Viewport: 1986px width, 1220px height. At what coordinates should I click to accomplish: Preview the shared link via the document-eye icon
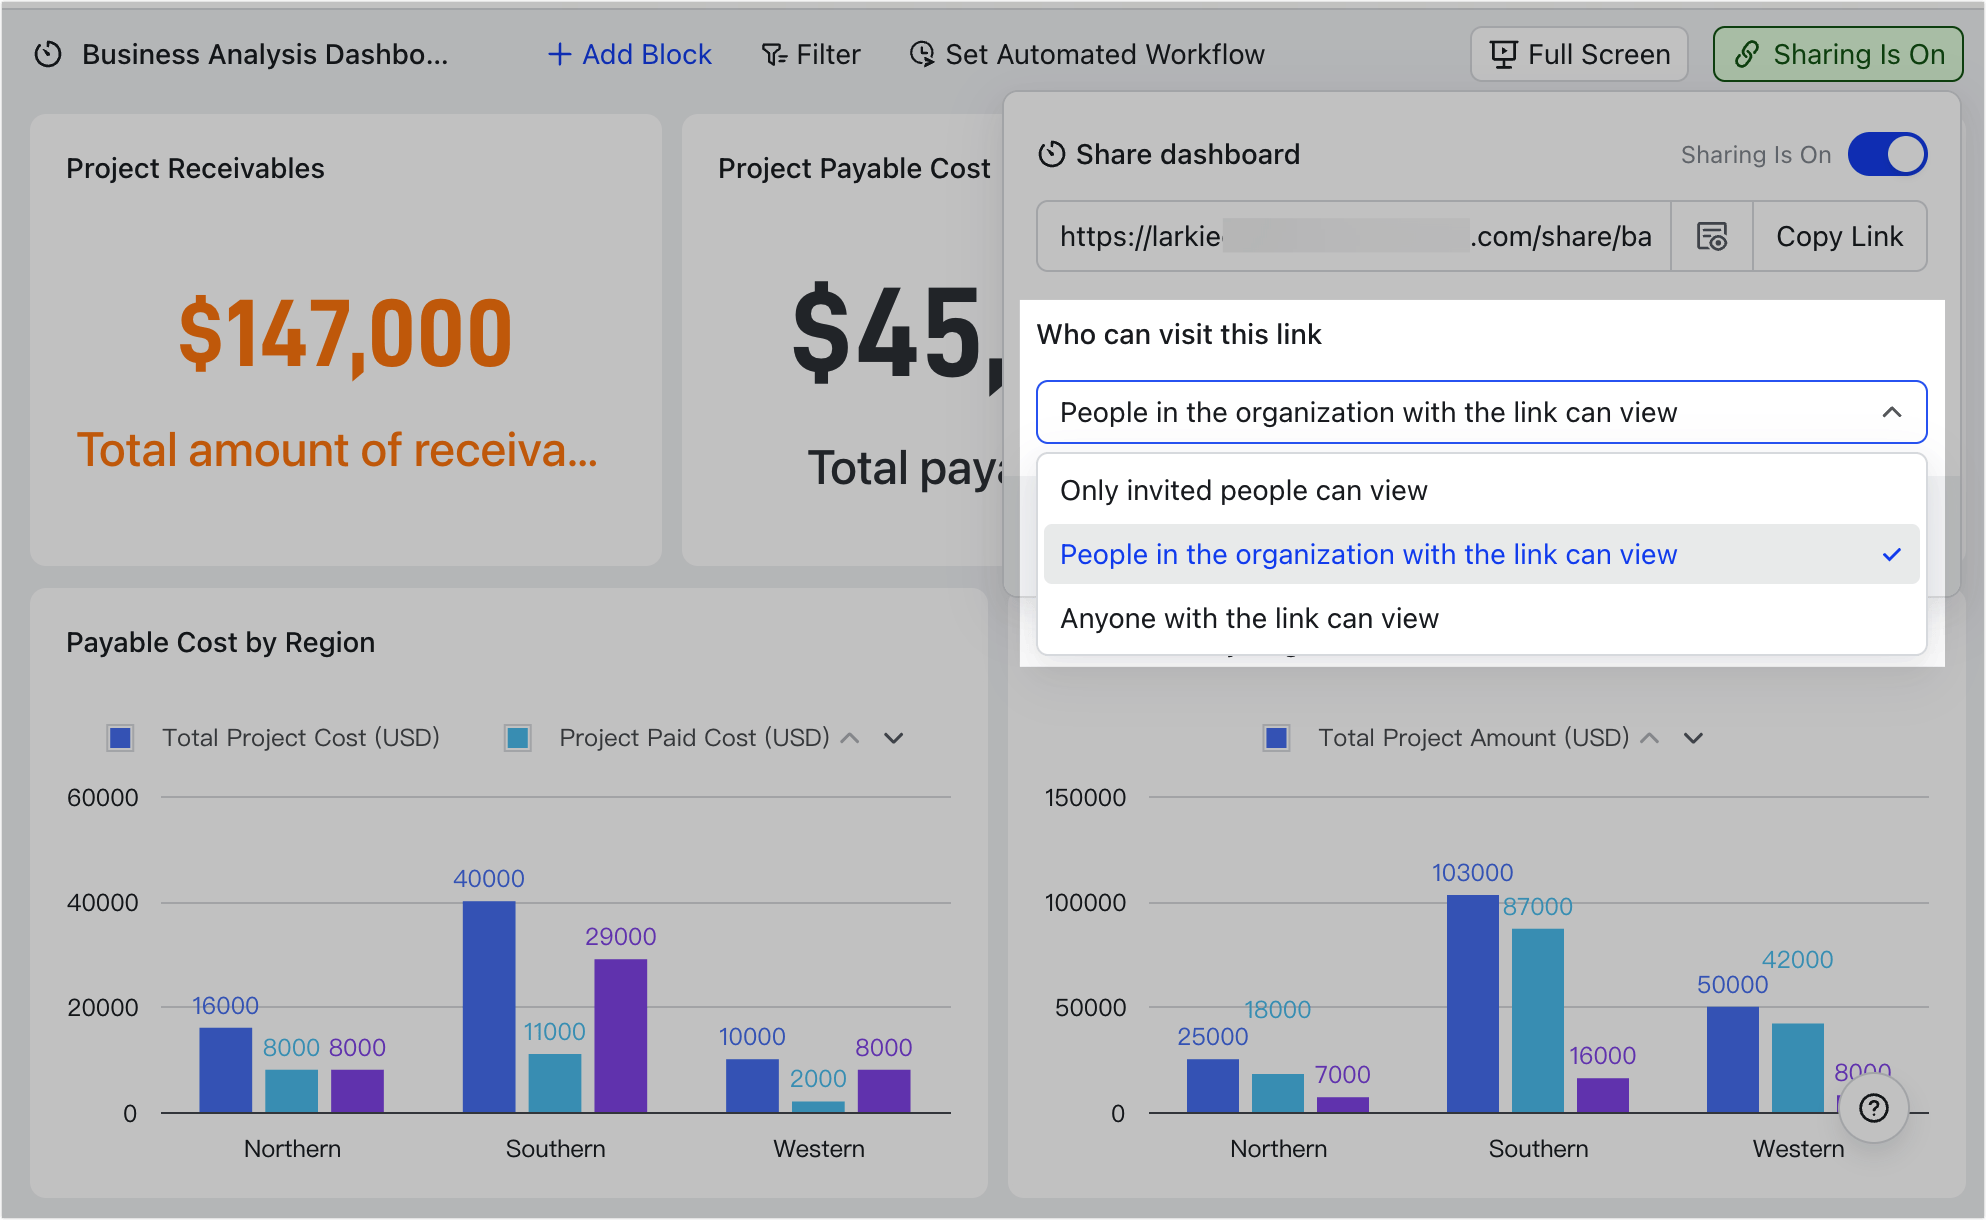(x=1711, y=236)
